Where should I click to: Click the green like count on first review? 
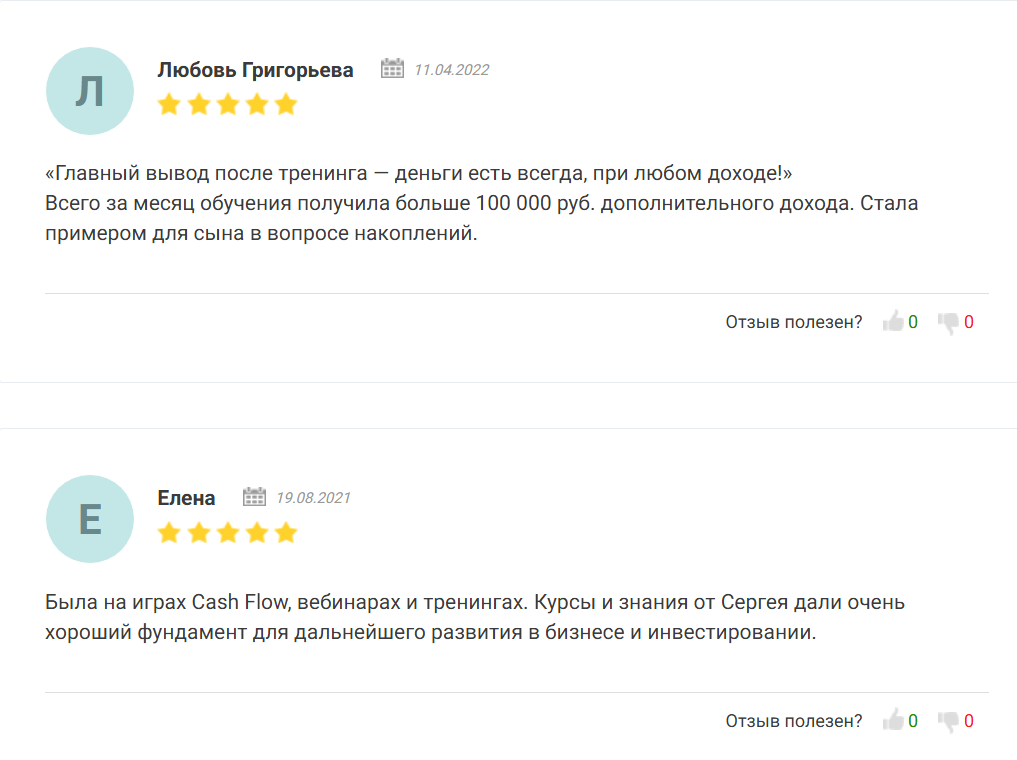[913, 322]
